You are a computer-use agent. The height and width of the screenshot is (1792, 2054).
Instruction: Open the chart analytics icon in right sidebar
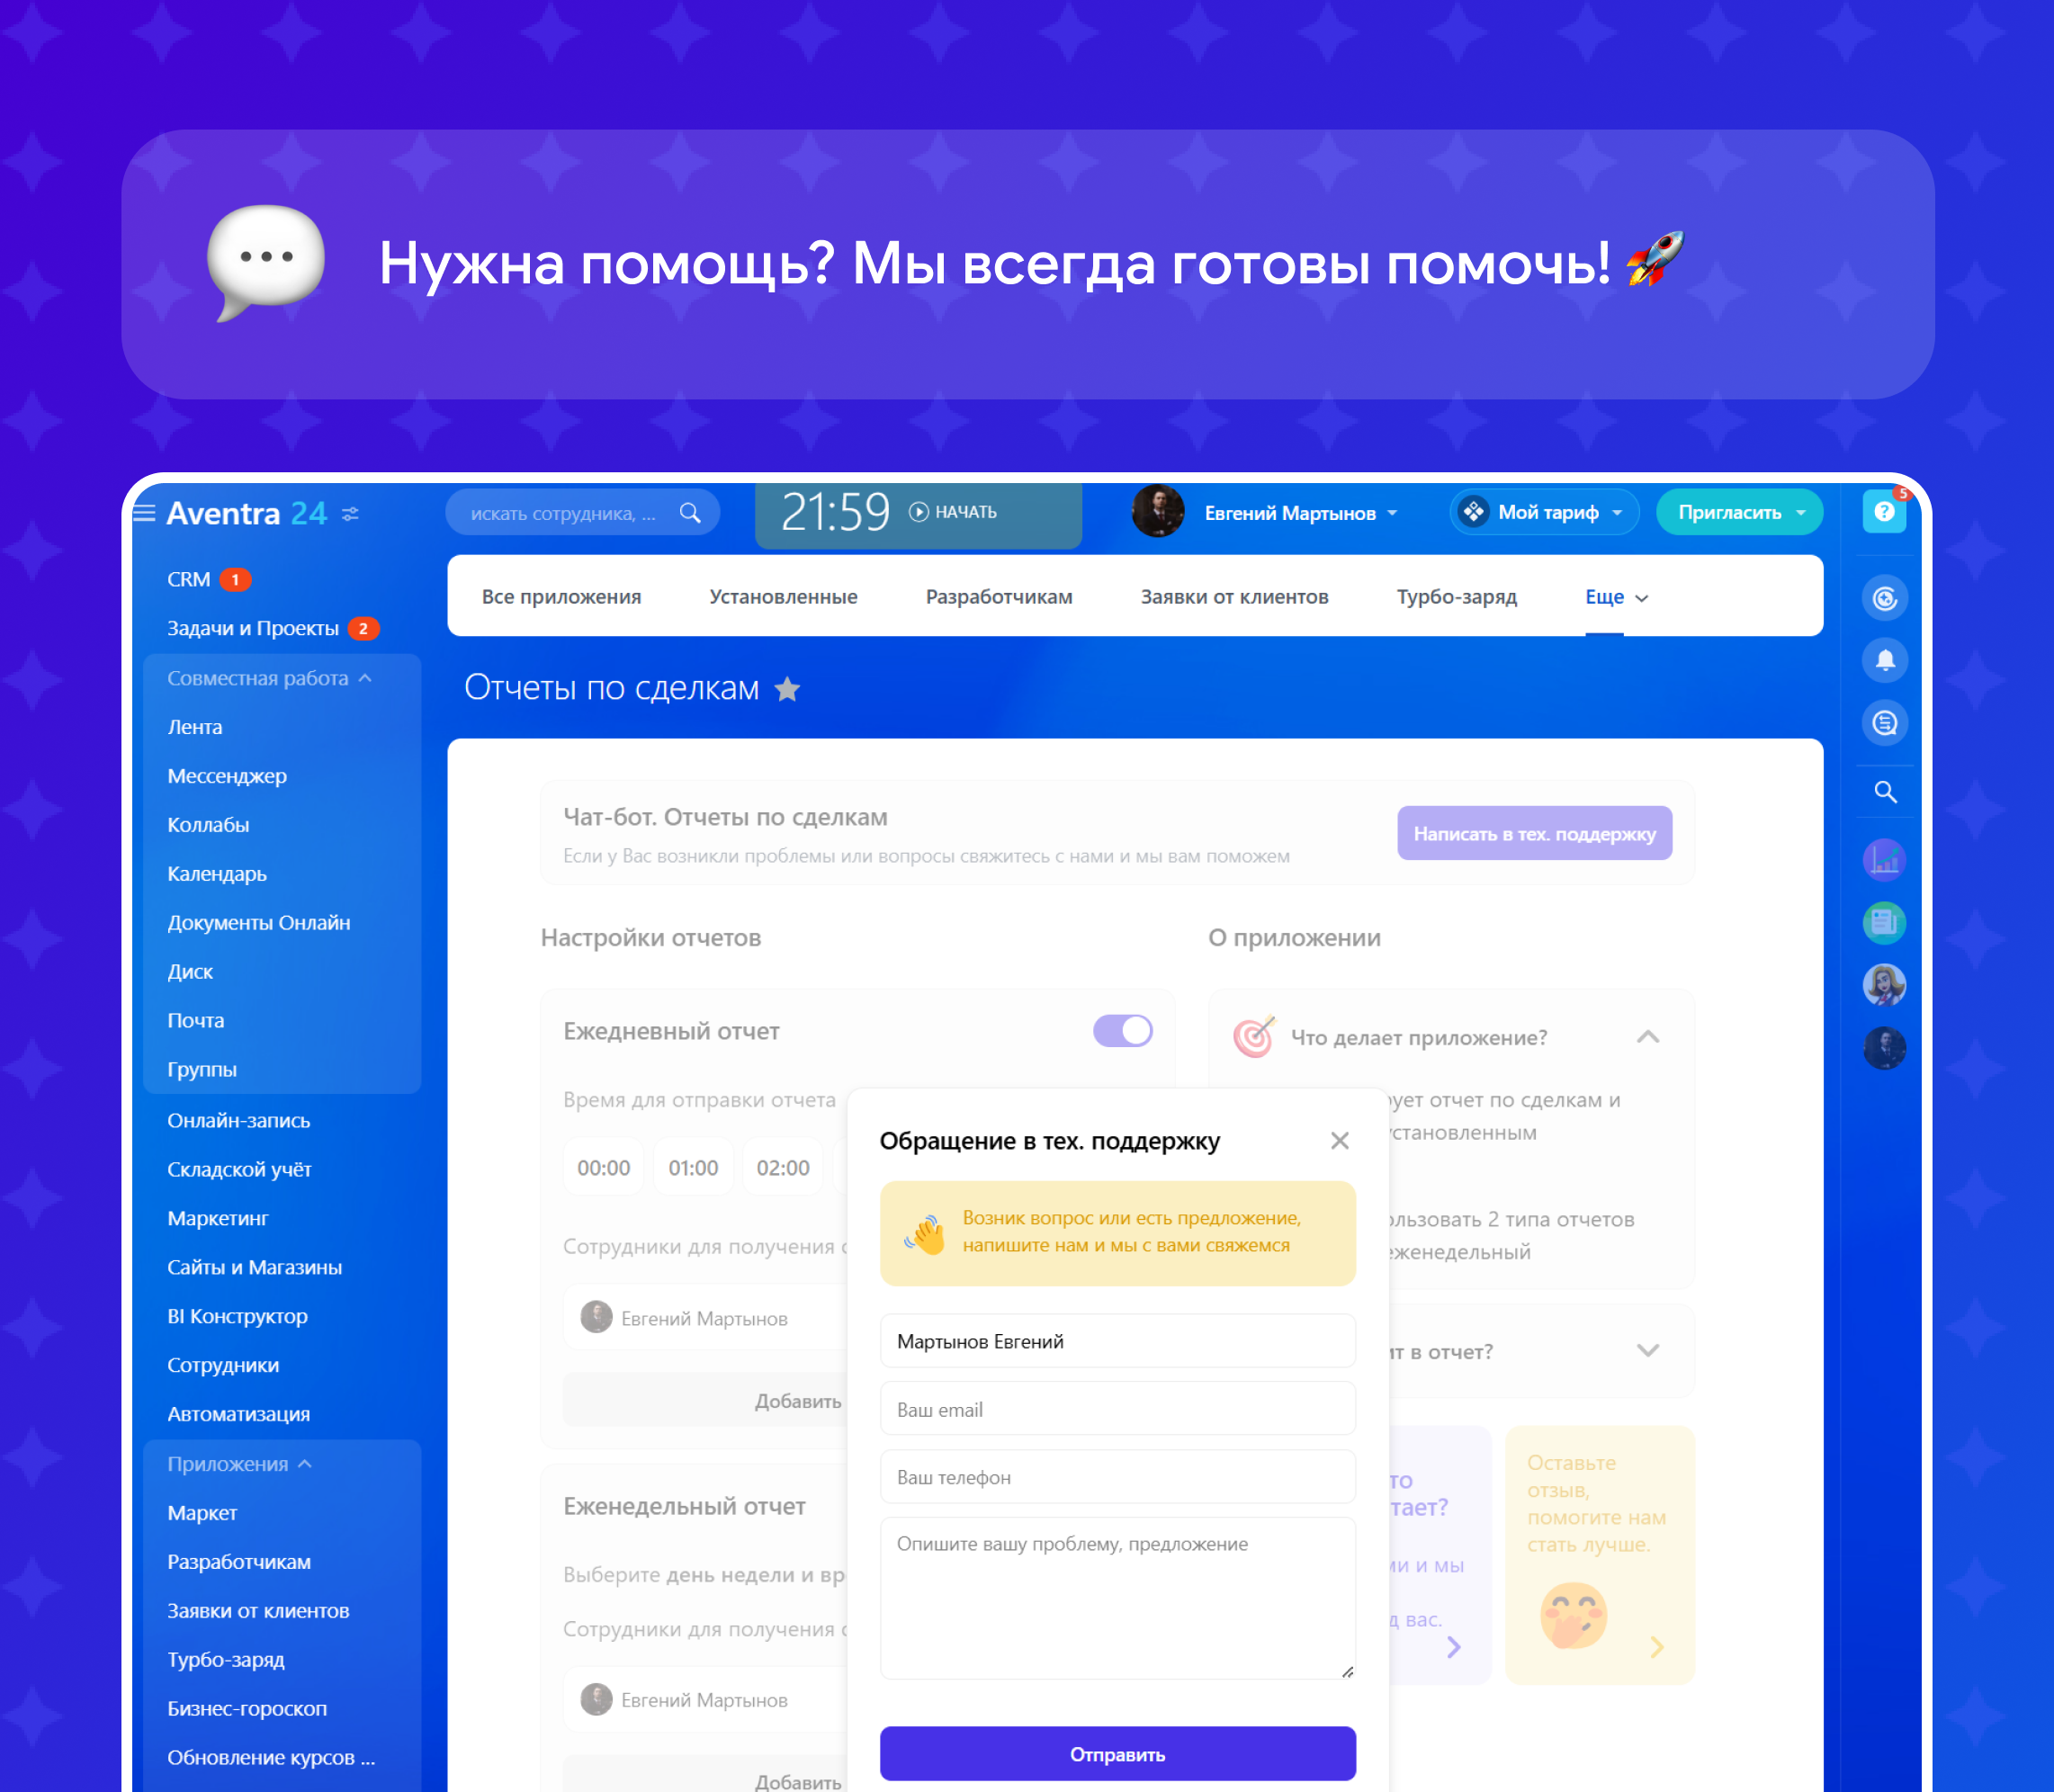click(1884, 860)
